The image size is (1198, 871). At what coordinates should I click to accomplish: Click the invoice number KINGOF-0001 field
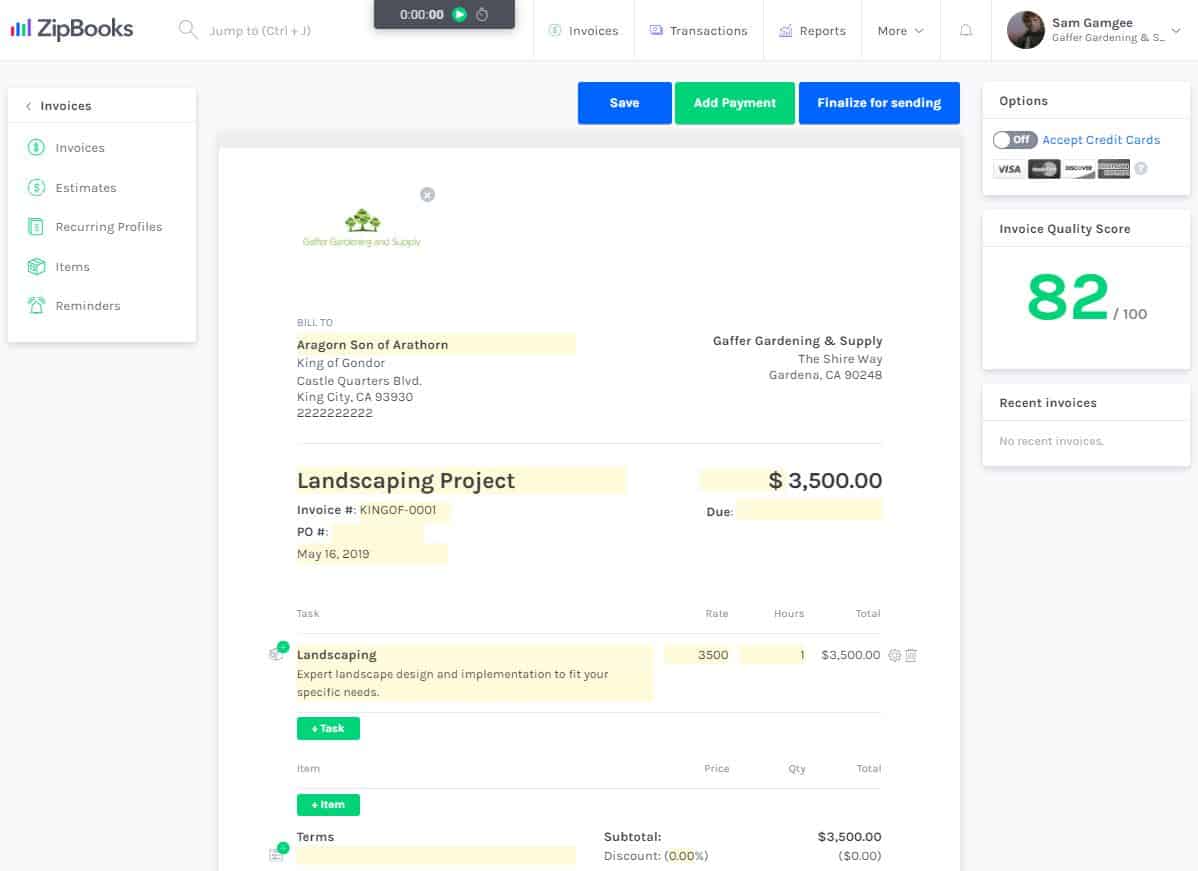tap(405, 510)
